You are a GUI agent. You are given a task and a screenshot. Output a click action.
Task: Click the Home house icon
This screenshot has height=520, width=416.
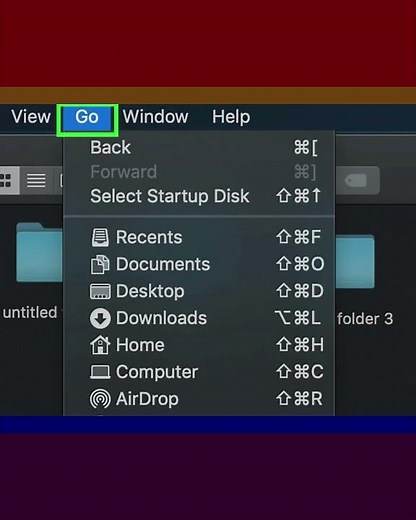pos(100,345)
